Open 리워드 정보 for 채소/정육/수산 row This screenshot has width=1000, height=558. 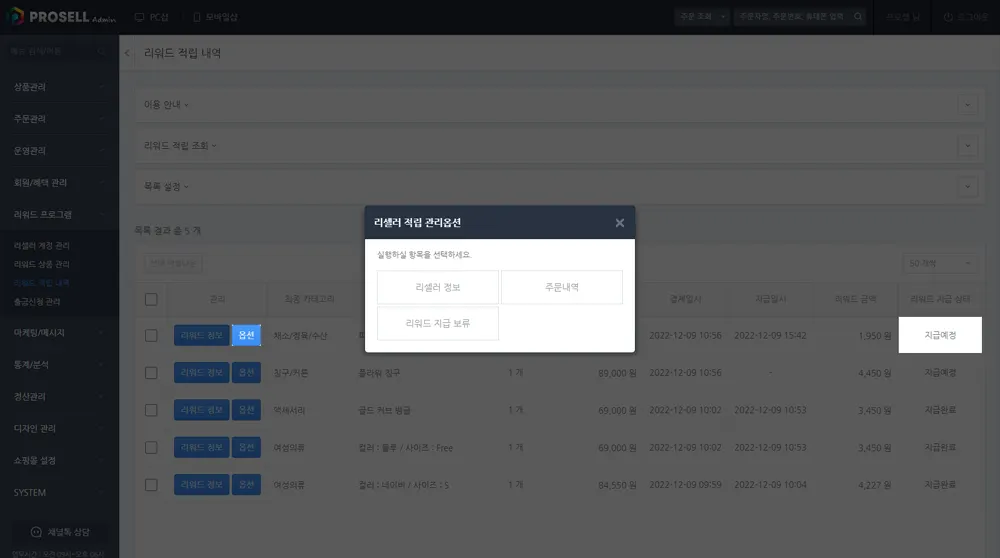point(202,335)
